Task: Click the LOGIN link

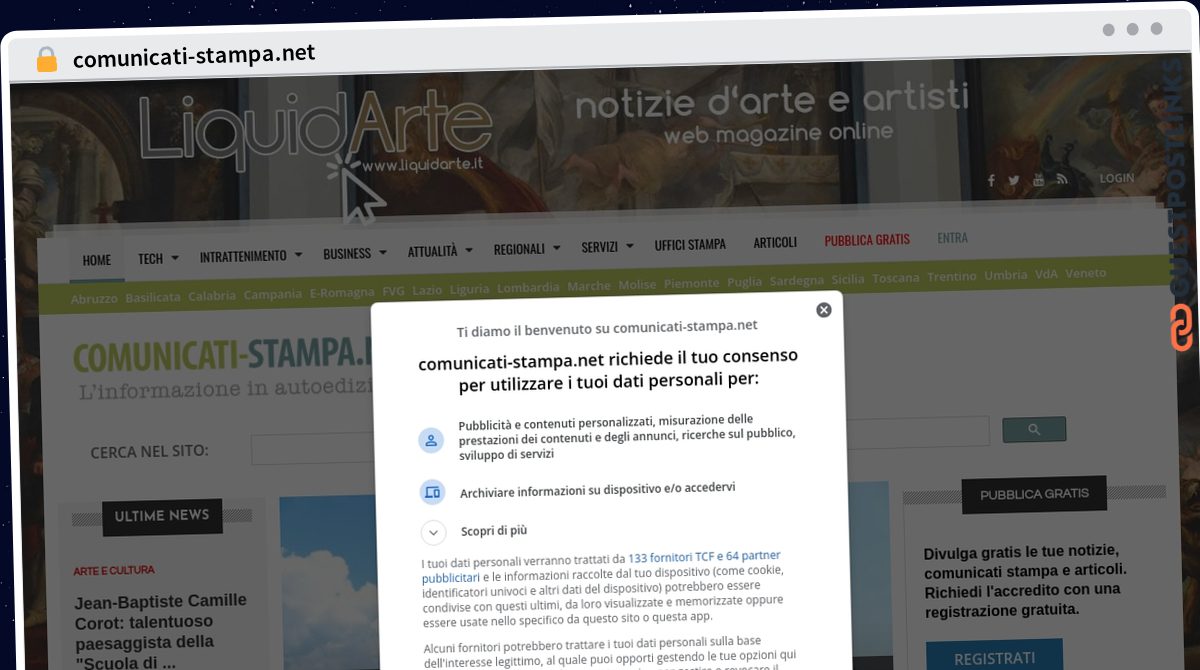Action: point(1117,178)
